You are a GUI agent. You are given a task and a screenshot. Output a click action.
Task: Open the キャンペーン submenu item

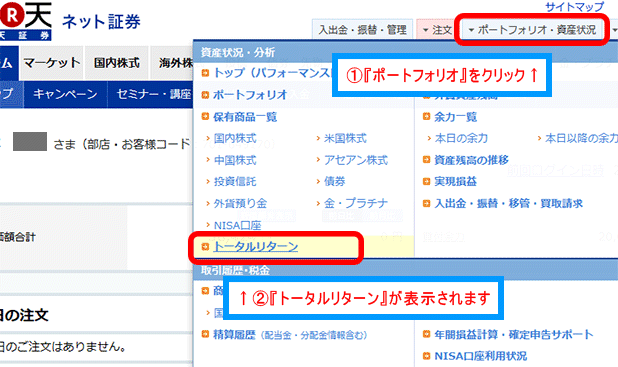coord(65,94)
